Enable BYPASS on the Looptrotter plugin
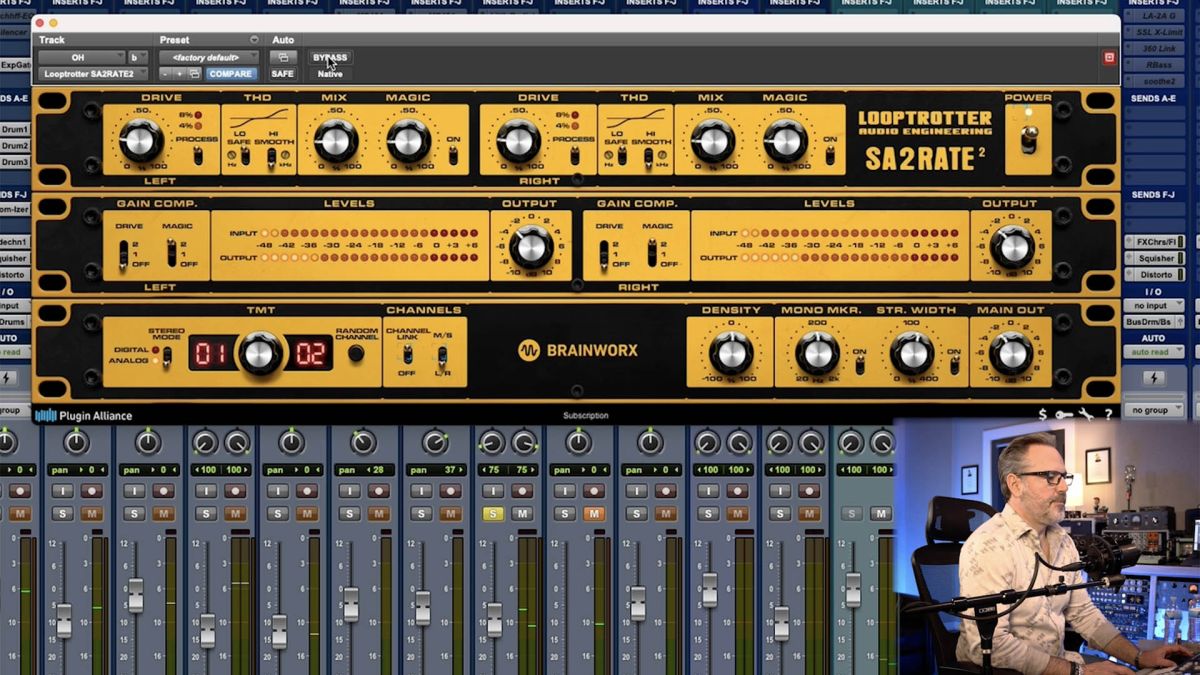The image size is (1200, 675). 330,57
